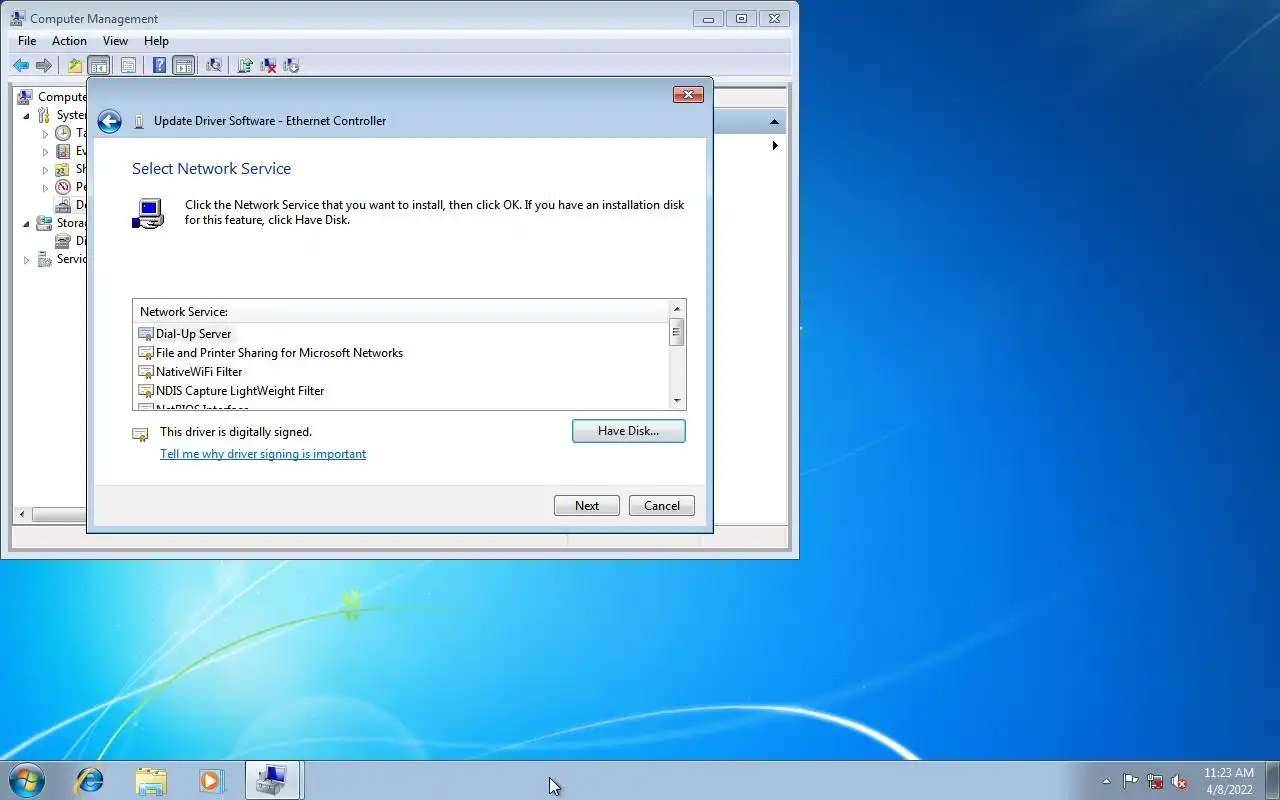Click the blue back arrow in Update Driver dialog
Image resolution: width=1280 pixels, height=800 pixels.
click(x=109, y=121)
